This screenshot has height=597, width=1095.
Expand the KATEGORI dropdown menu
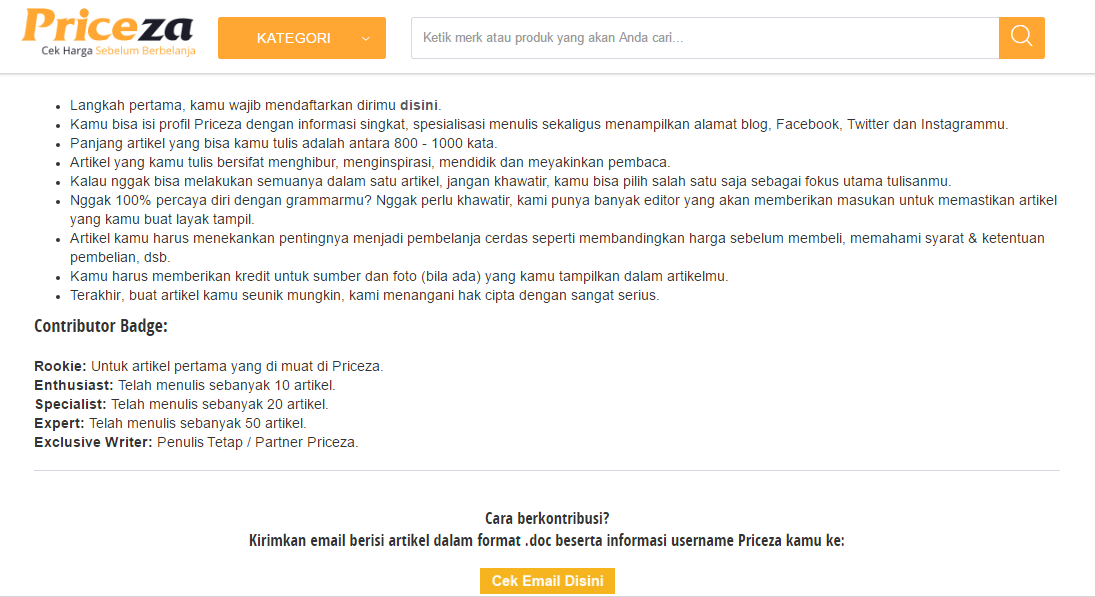[302, 38]
